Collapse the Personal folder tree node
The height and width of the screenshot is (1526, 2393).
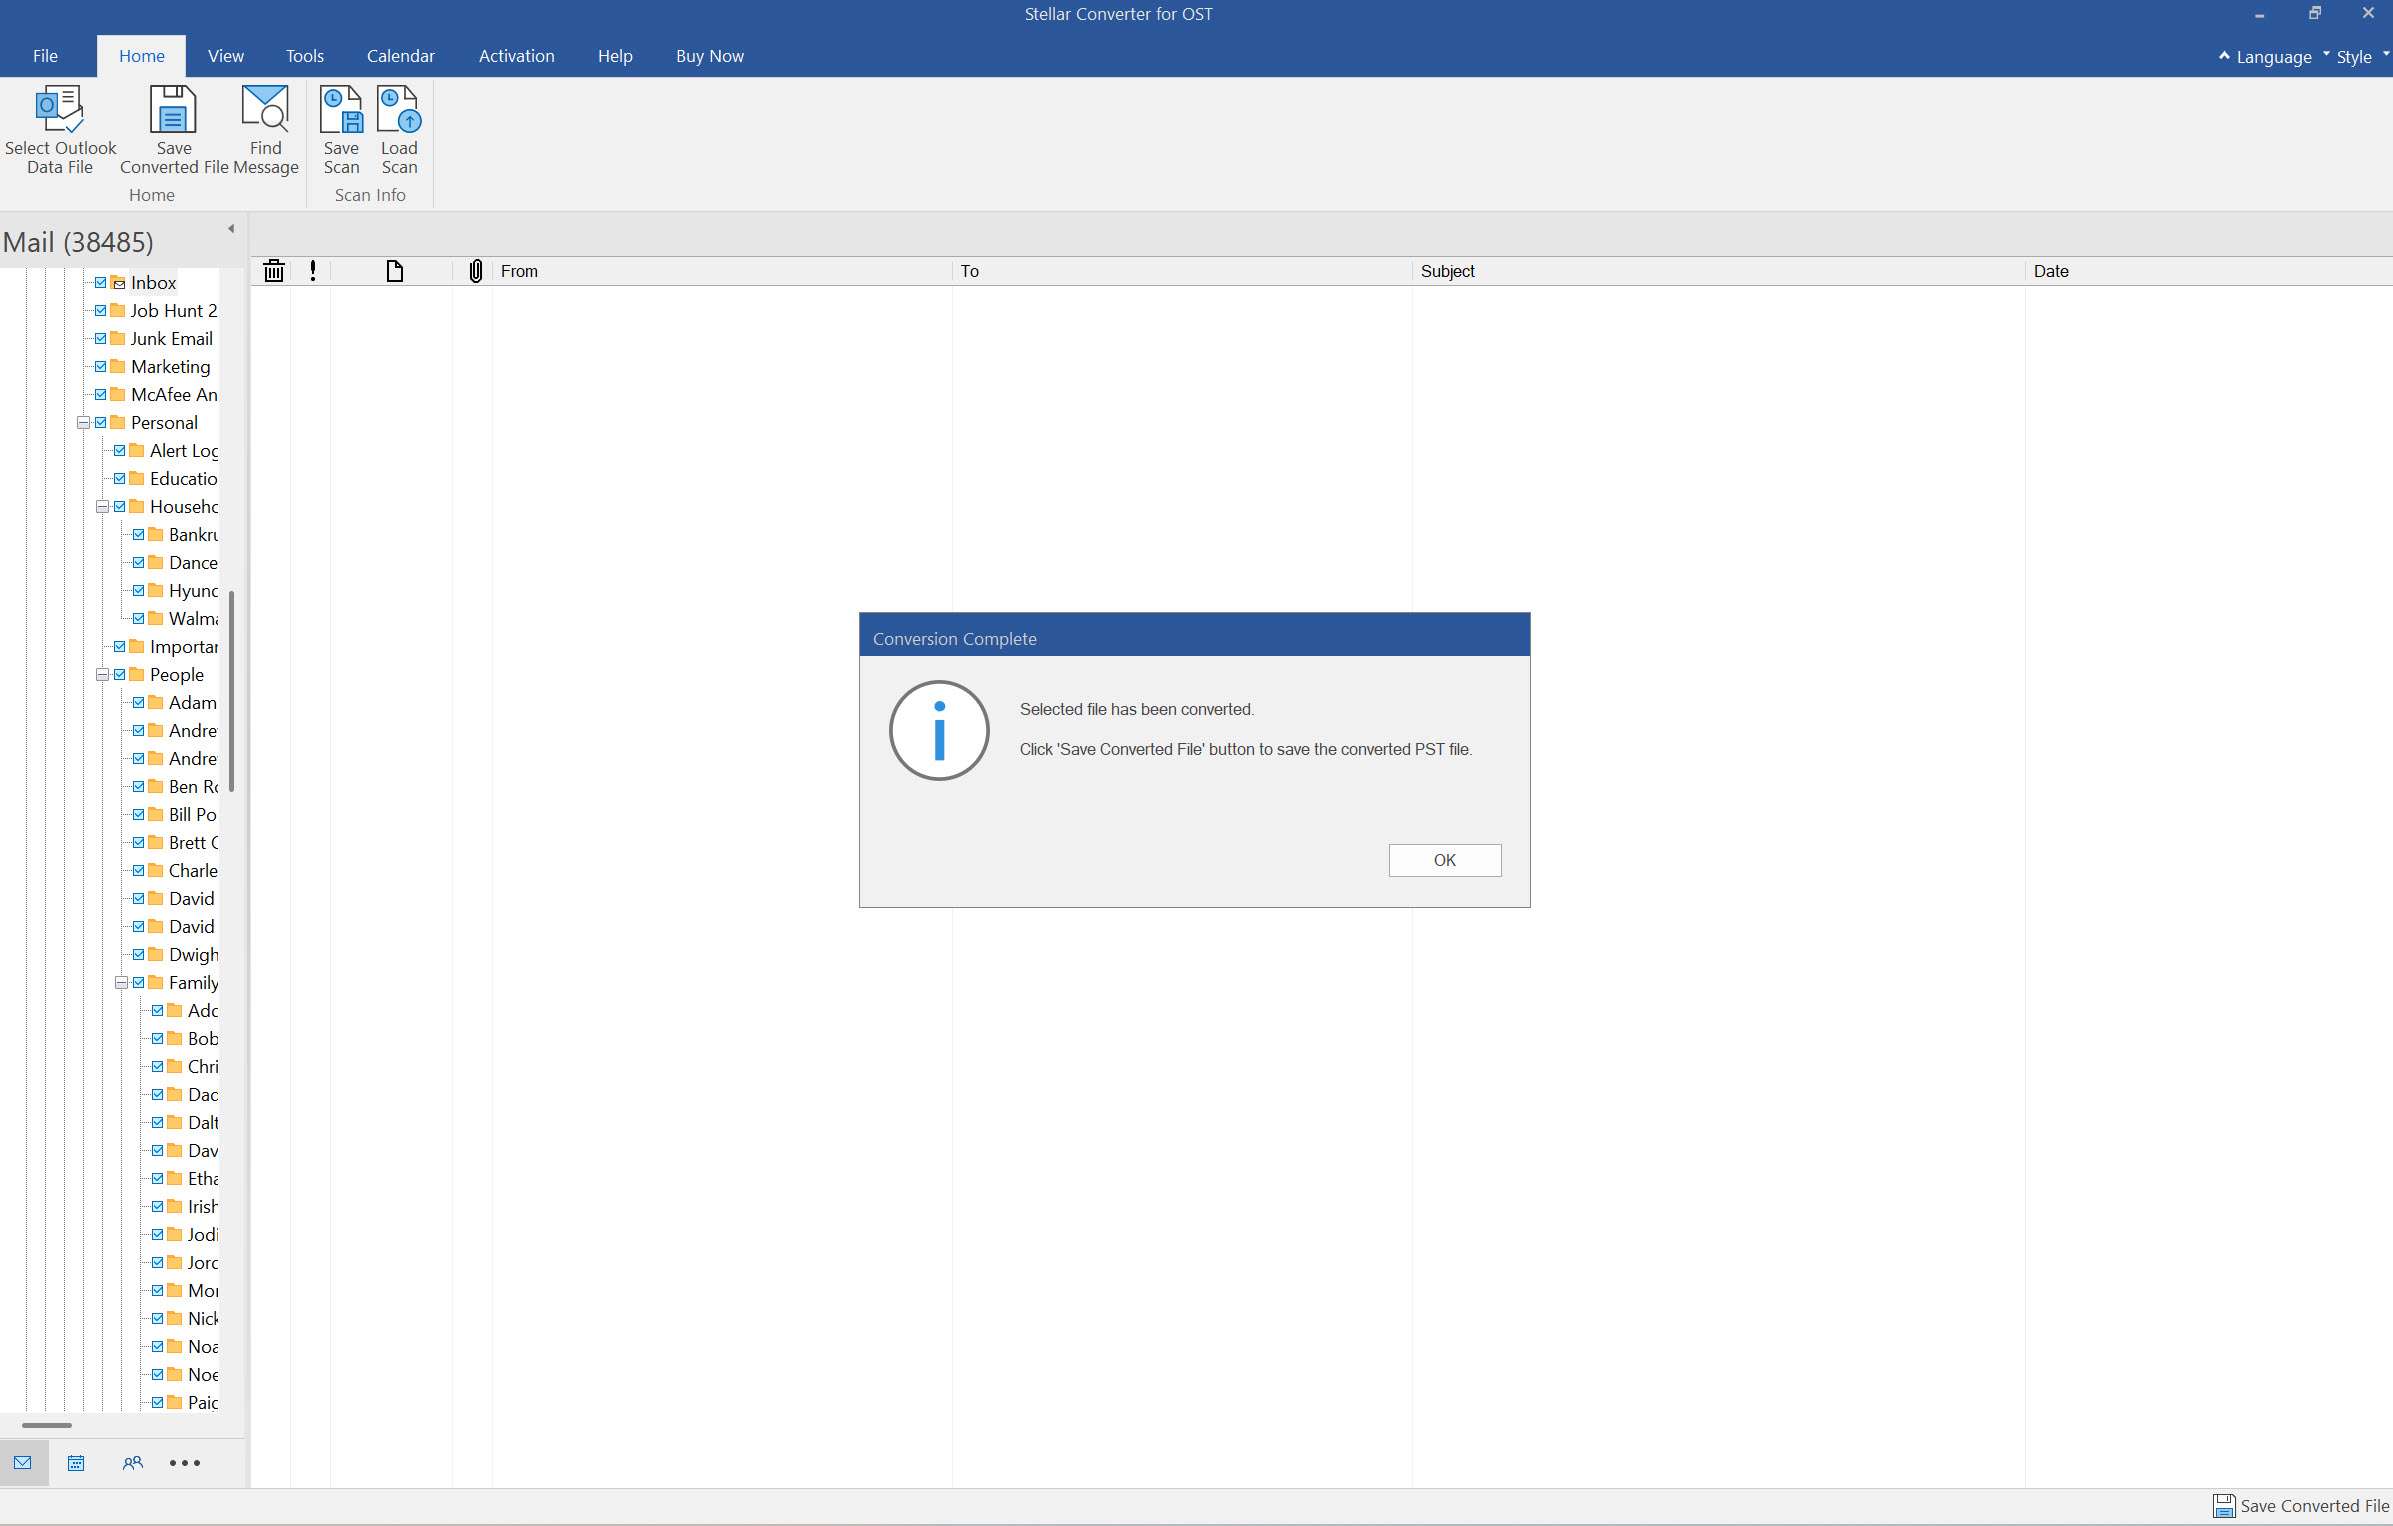point(83,423)
